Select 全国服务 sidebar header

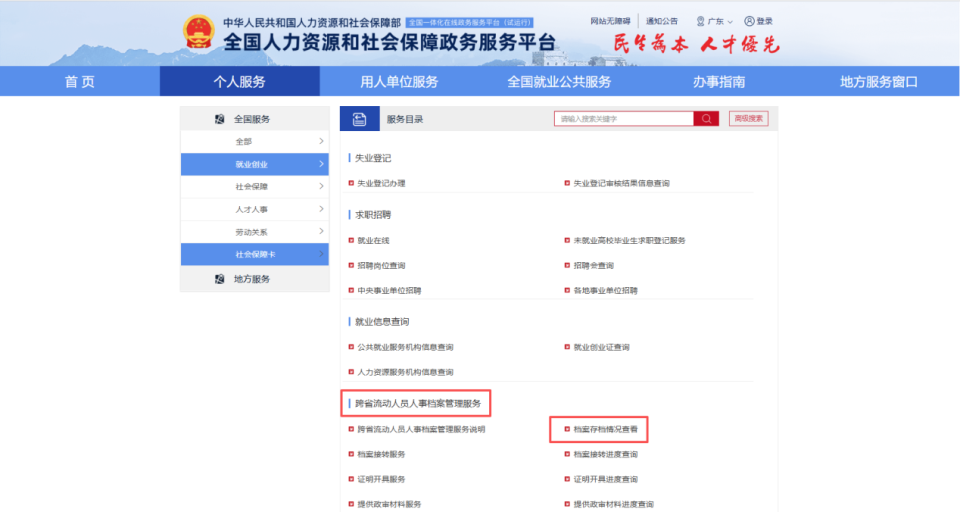pyautogui.click(x=255, y=119)
